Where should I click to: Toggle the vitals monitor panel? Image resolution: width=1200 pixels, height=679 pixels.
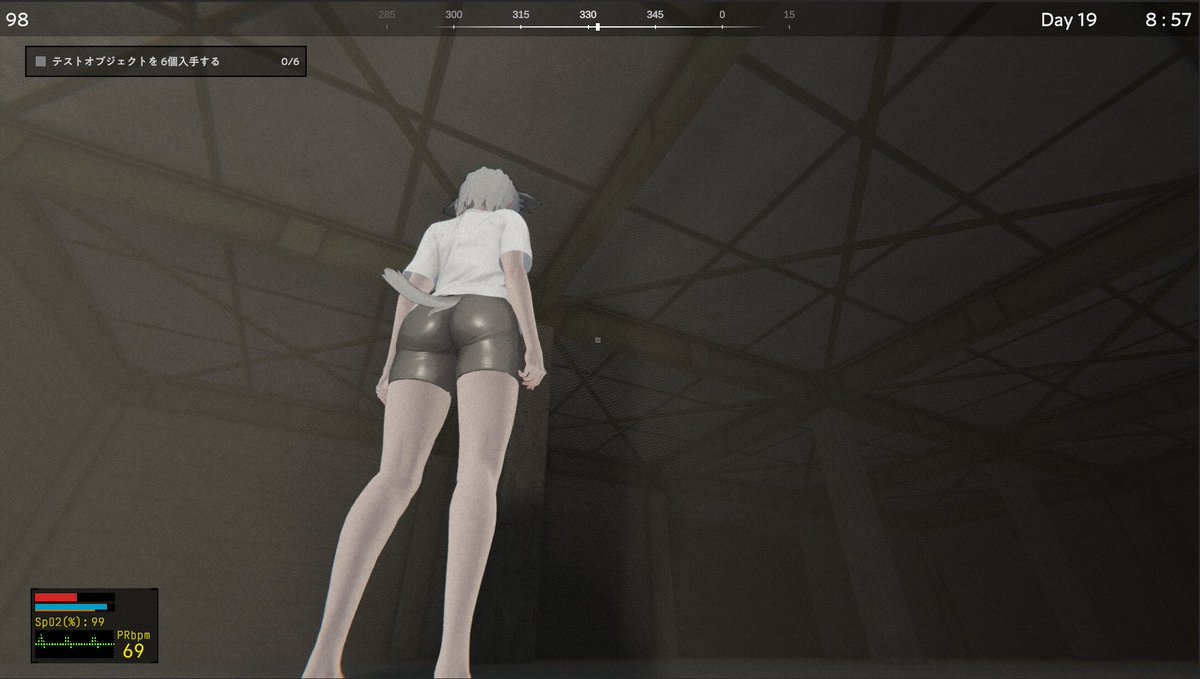pos(94,625)
